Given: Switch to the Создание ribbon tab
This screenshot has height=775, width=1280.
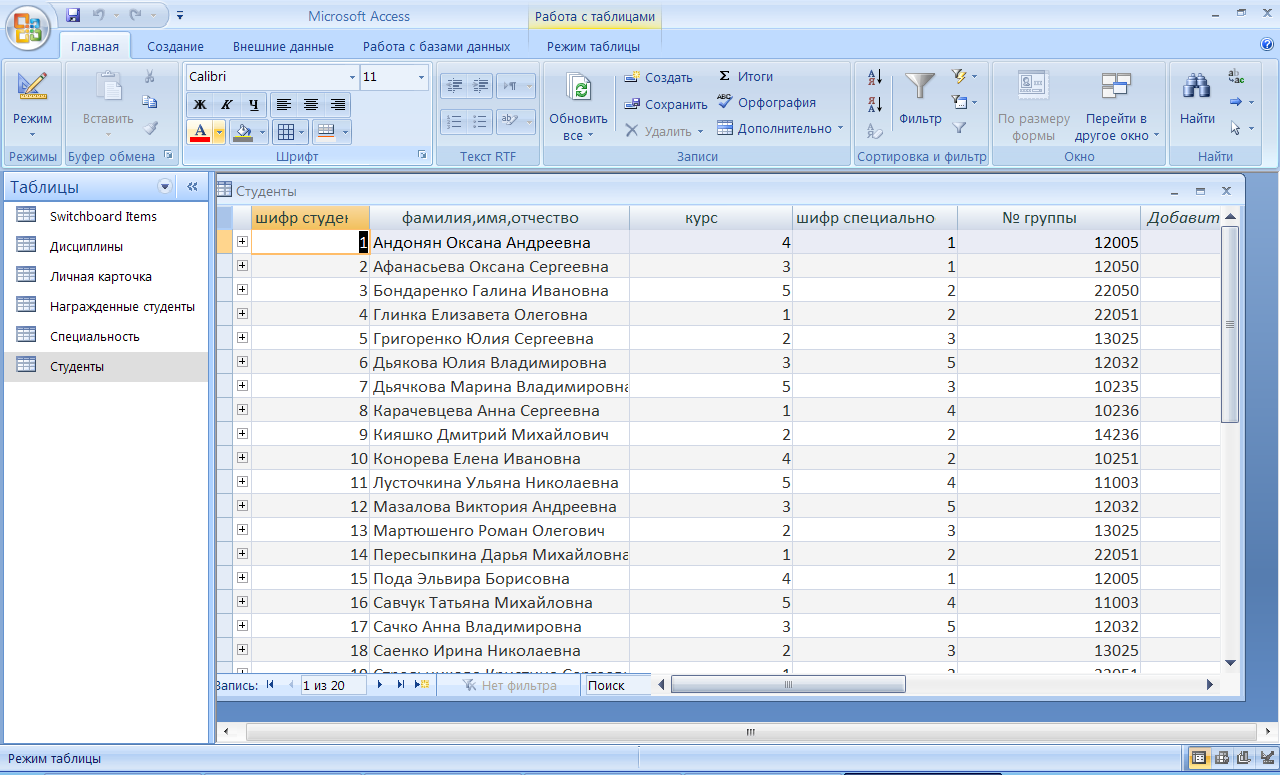Looking at the screenshot, I should click(x=175, y=46).
